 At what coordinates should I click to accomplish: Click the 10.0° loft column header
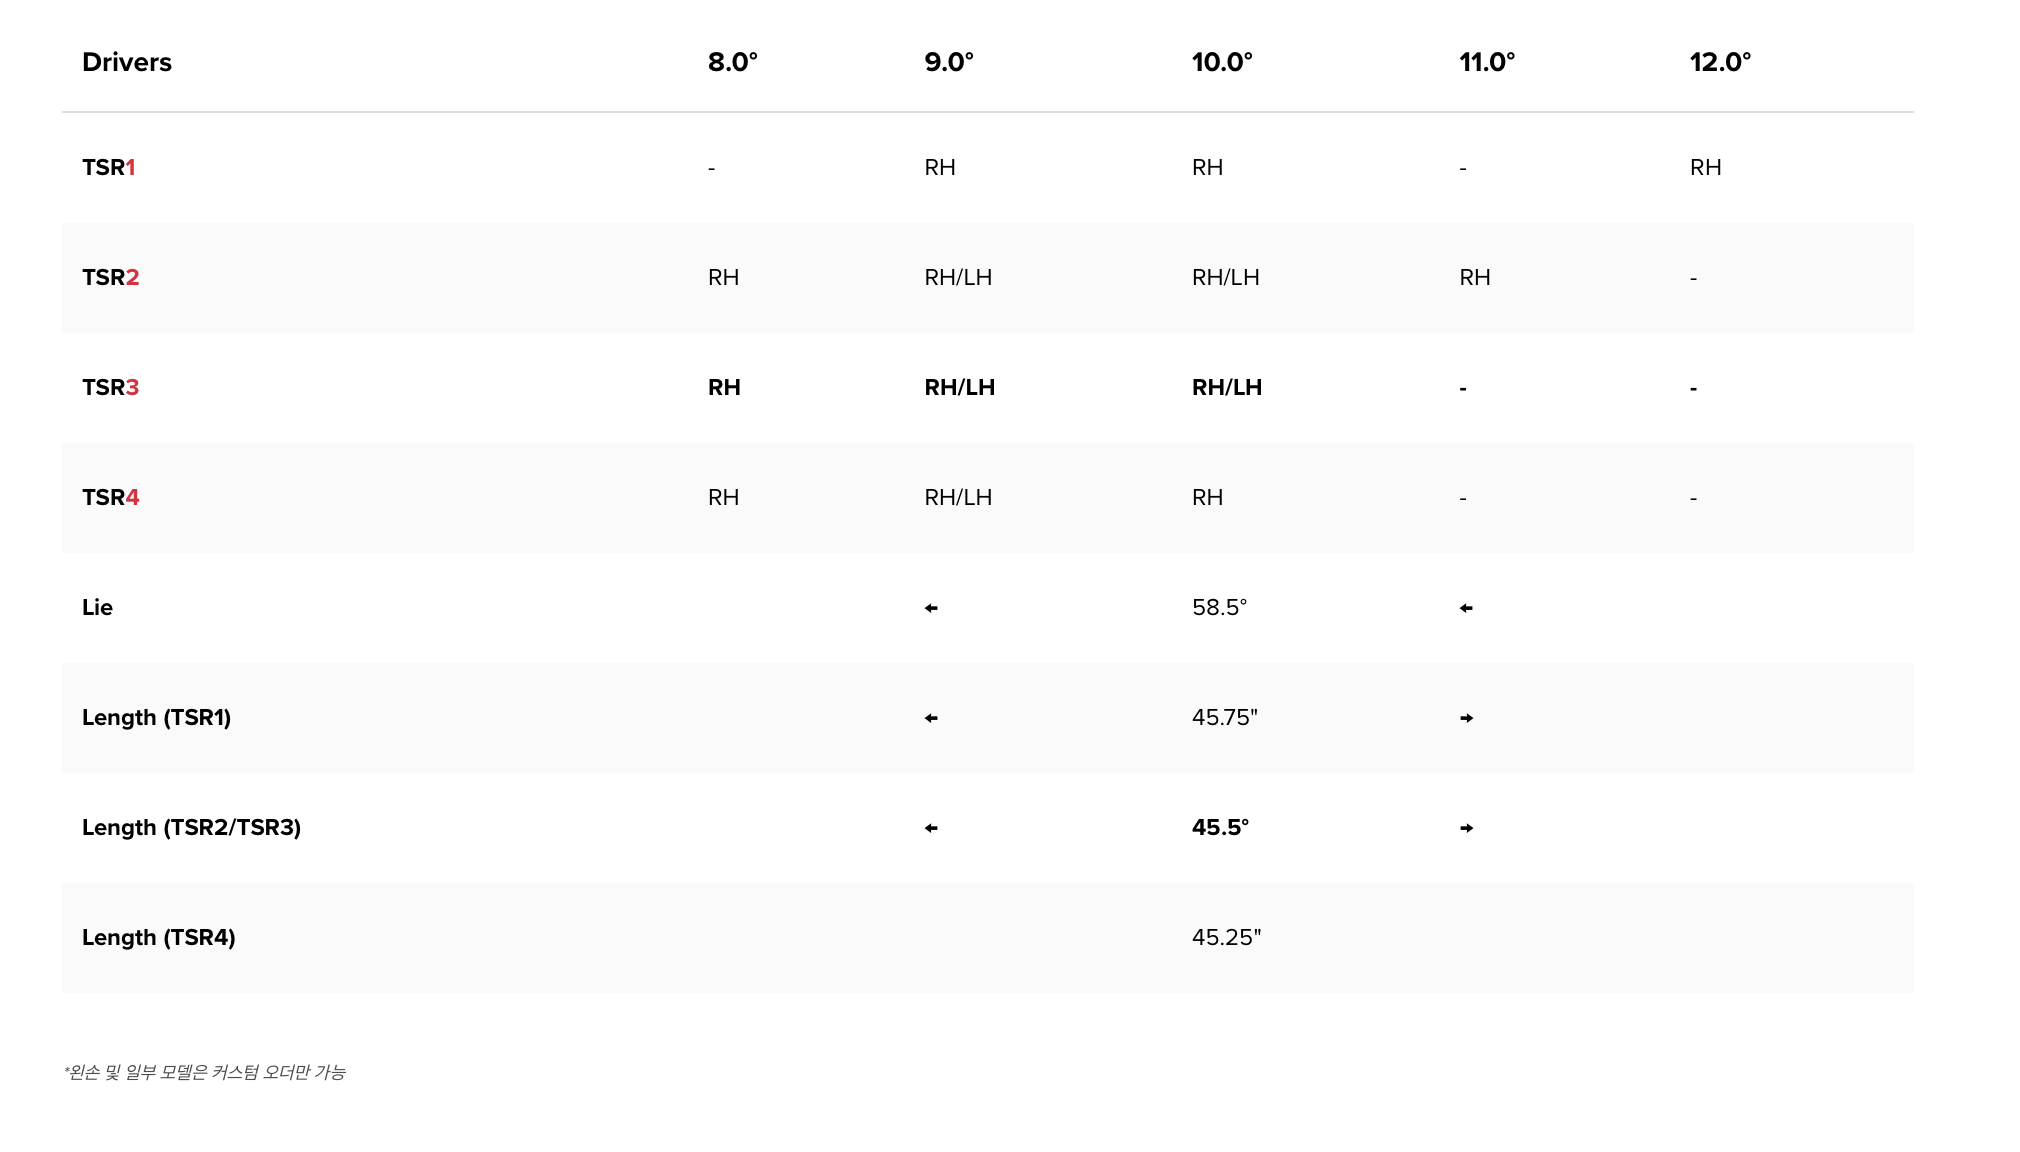pyautogui.click(x=1221, y=62)
